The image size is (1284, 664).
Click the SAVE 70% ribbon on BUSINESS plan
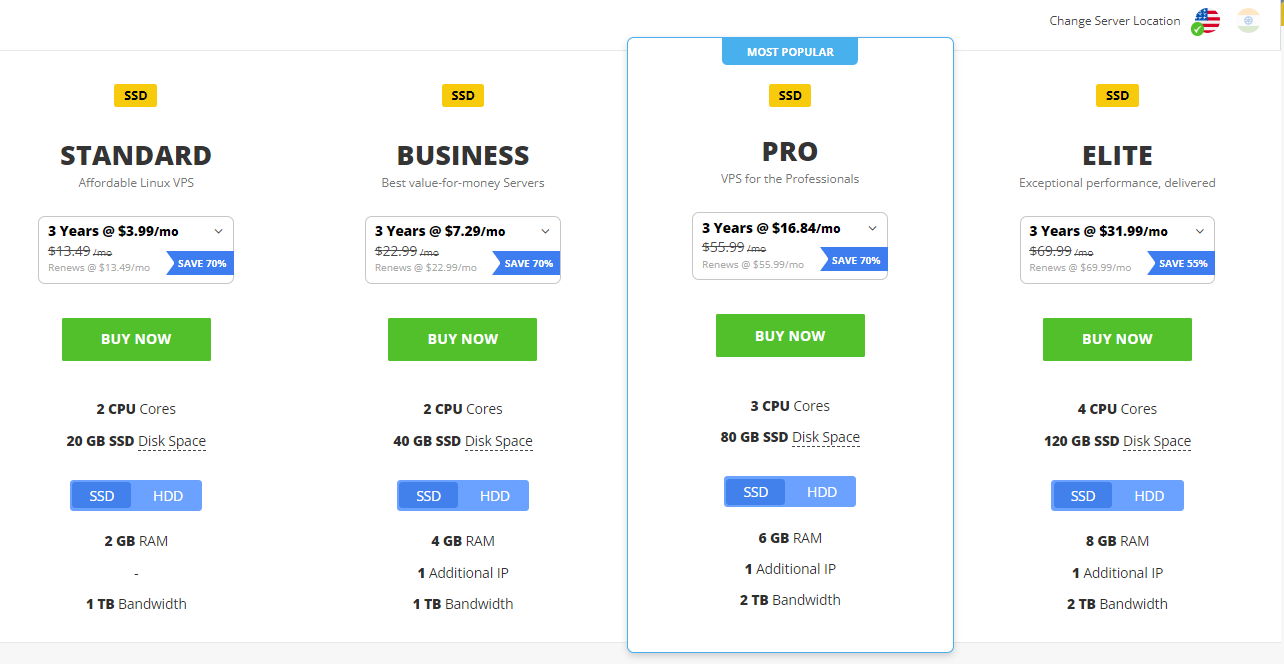528,264
